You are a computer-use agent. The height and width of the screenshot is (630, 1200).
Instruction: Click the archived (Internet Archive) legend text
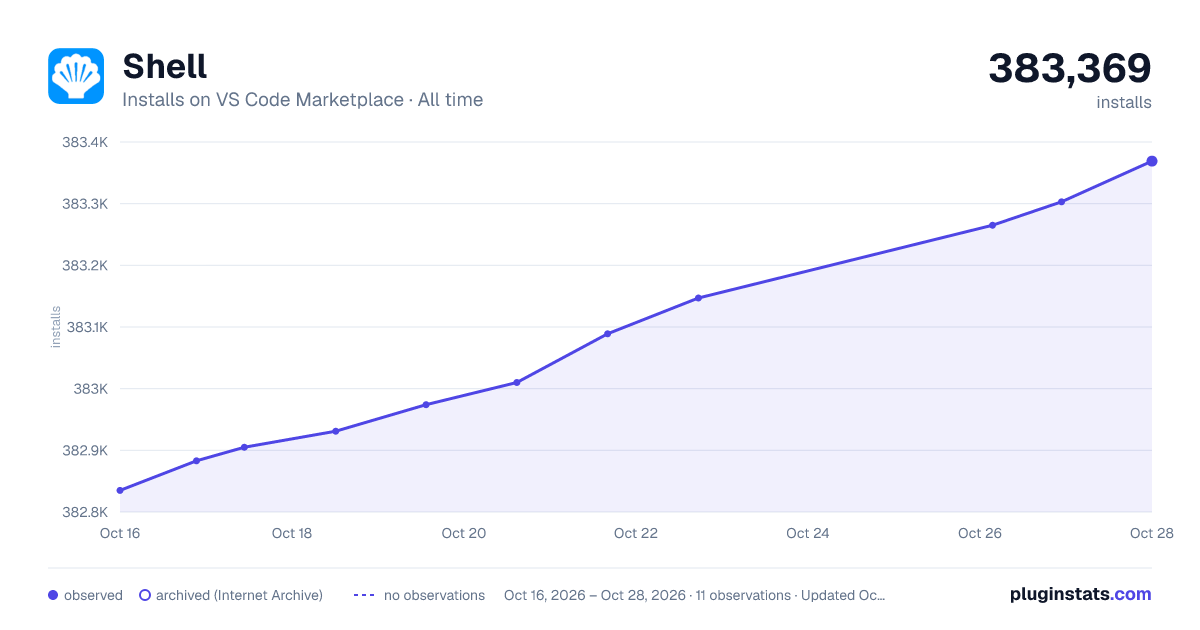pos(239,595)
